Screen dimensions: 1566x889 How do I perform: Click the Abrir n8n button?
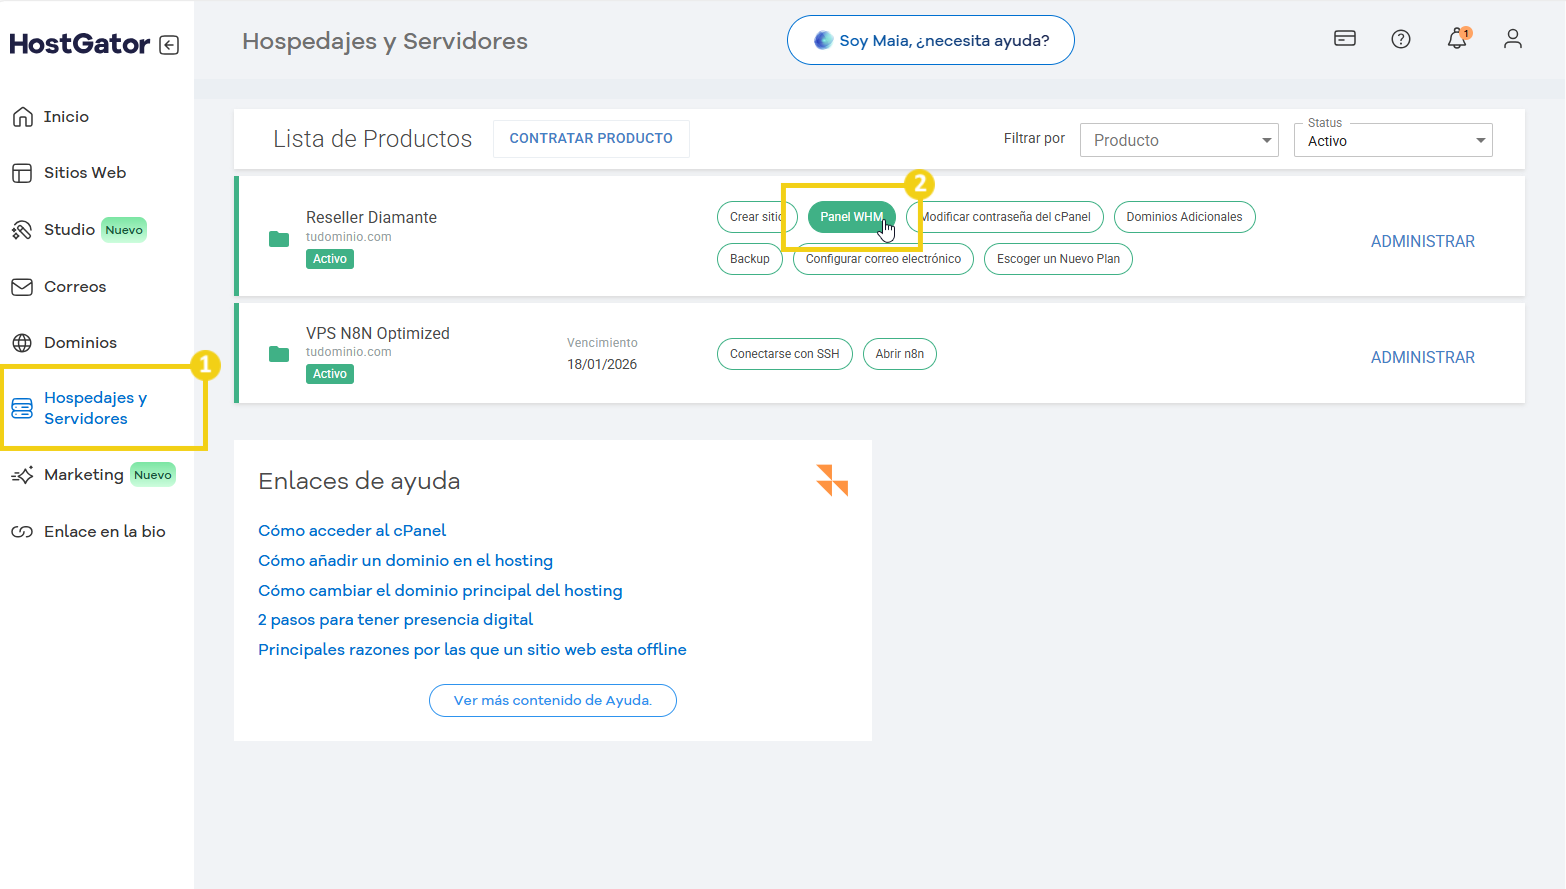(900, 354)
